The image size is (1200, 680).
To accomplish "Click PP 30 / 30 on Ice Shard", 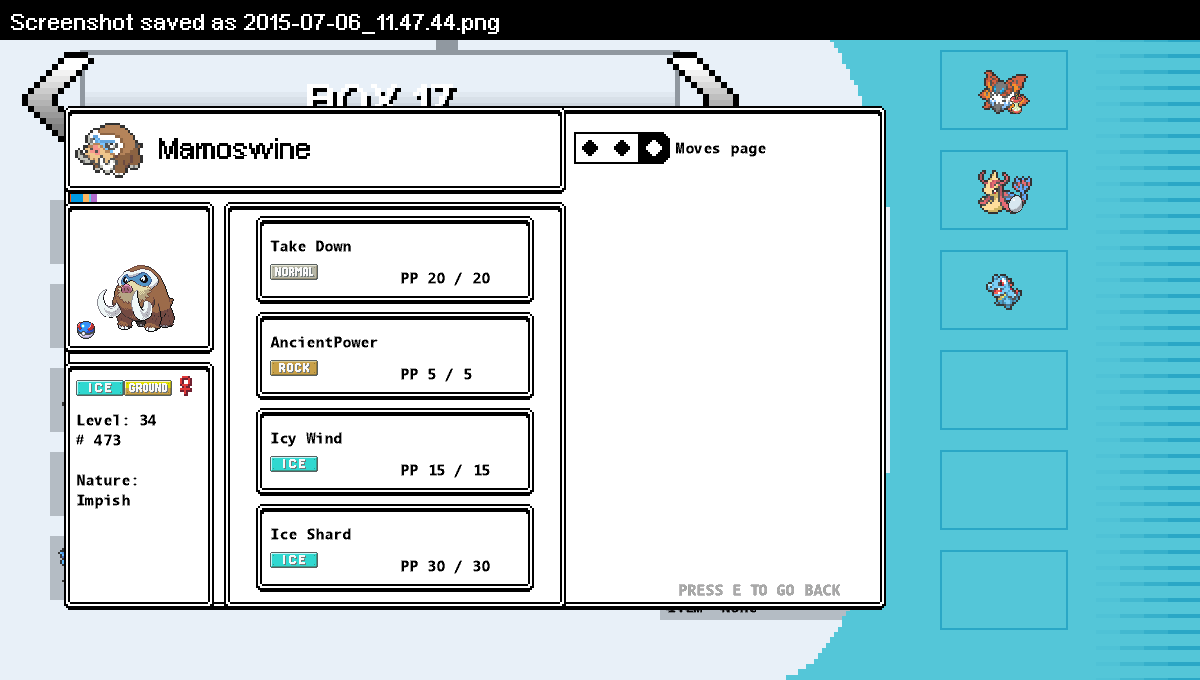I will 445,566.
